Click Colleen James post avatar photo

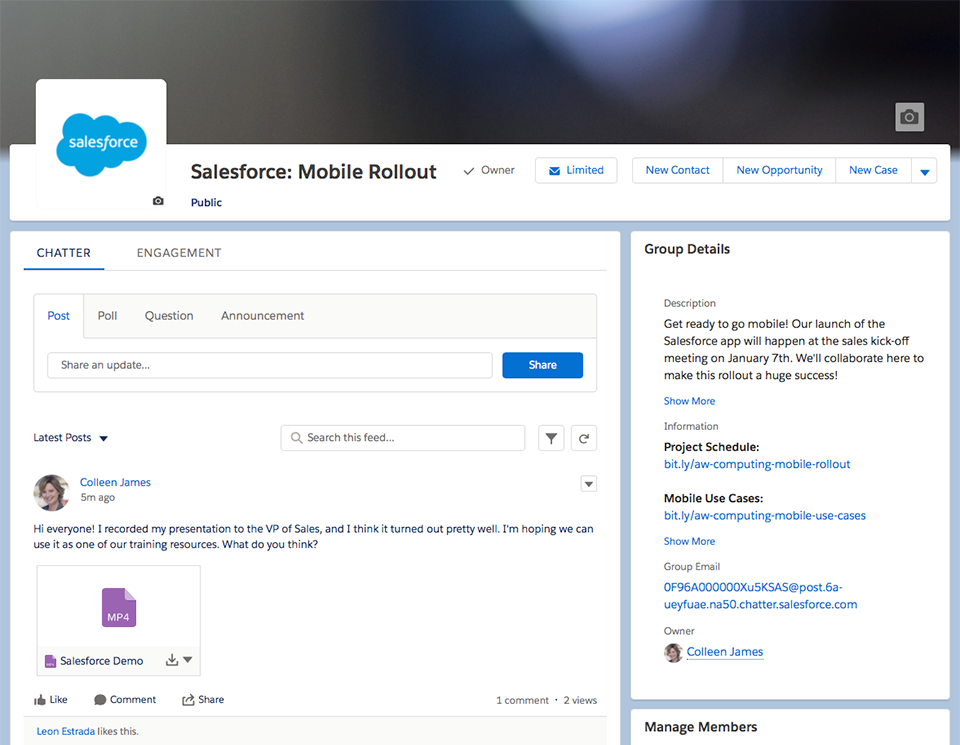[51, 492]
